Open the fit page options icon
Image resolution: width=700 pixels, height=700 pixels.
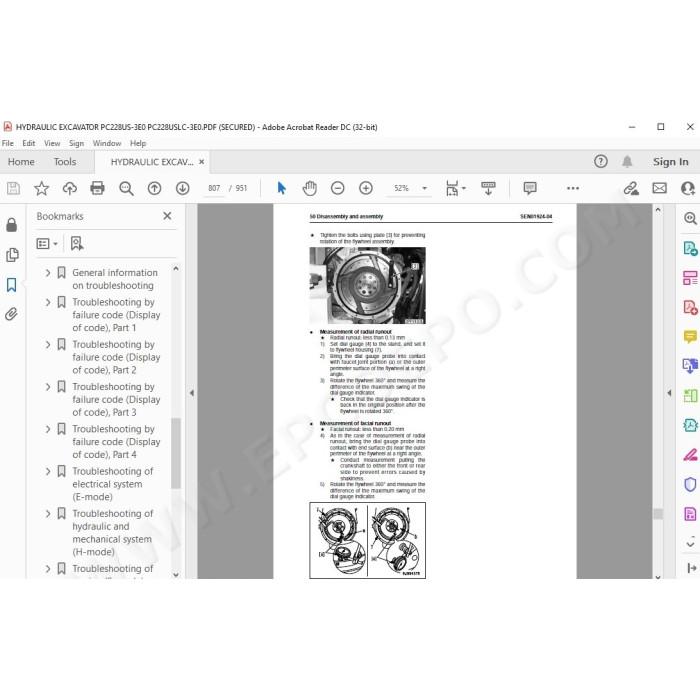(455, 188)
